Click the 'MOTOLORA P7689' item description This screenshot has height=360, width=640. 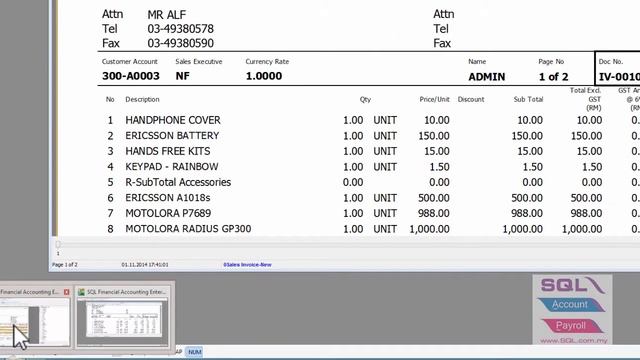(168, 213)
